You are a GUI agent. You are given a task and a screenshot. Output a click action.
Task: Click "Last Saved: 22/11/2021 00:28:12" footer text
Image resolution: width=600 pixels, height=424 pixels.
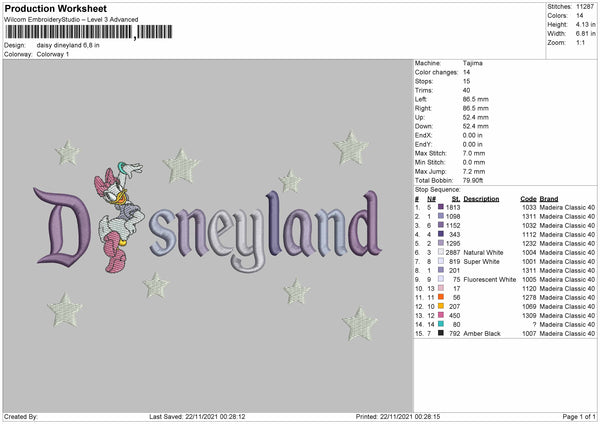tap(197, 417)
